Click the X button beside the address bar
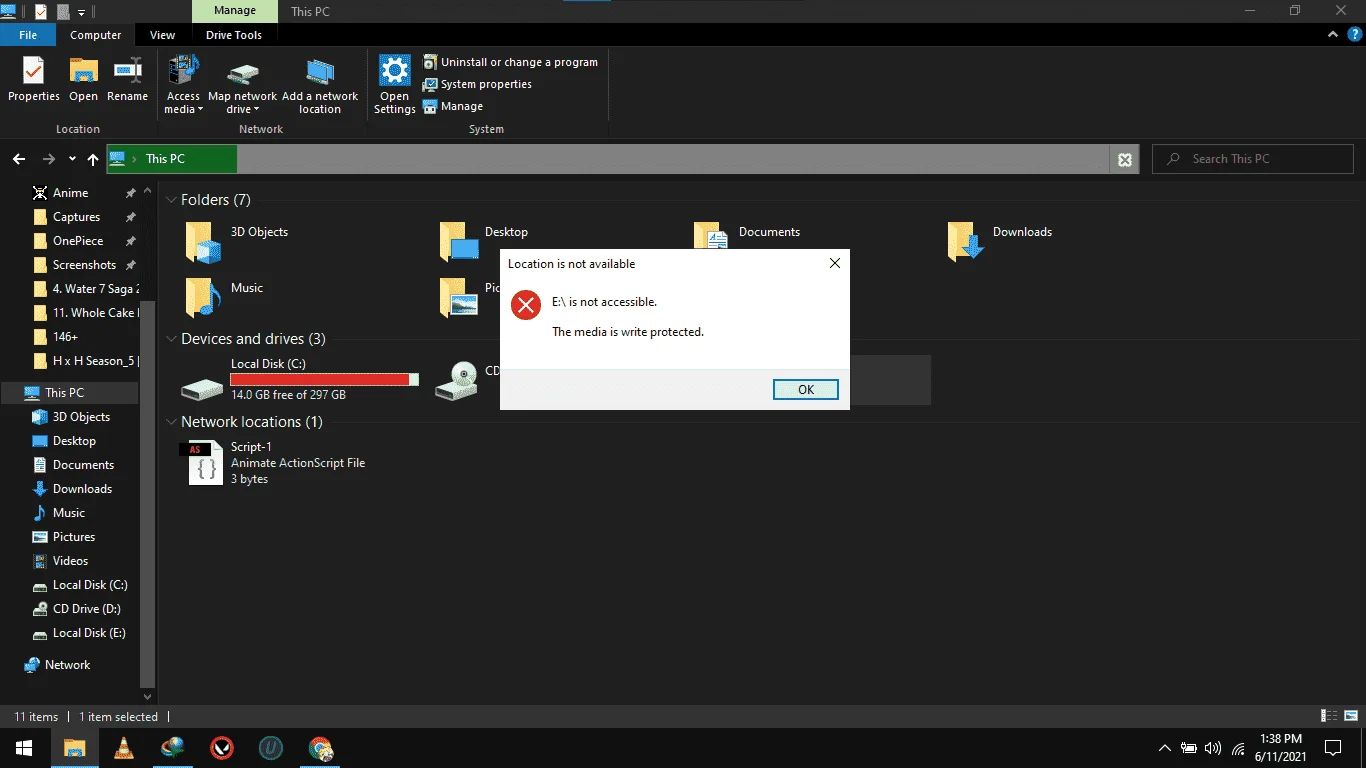This screenshot has width=1366, height=768. 1124,159
